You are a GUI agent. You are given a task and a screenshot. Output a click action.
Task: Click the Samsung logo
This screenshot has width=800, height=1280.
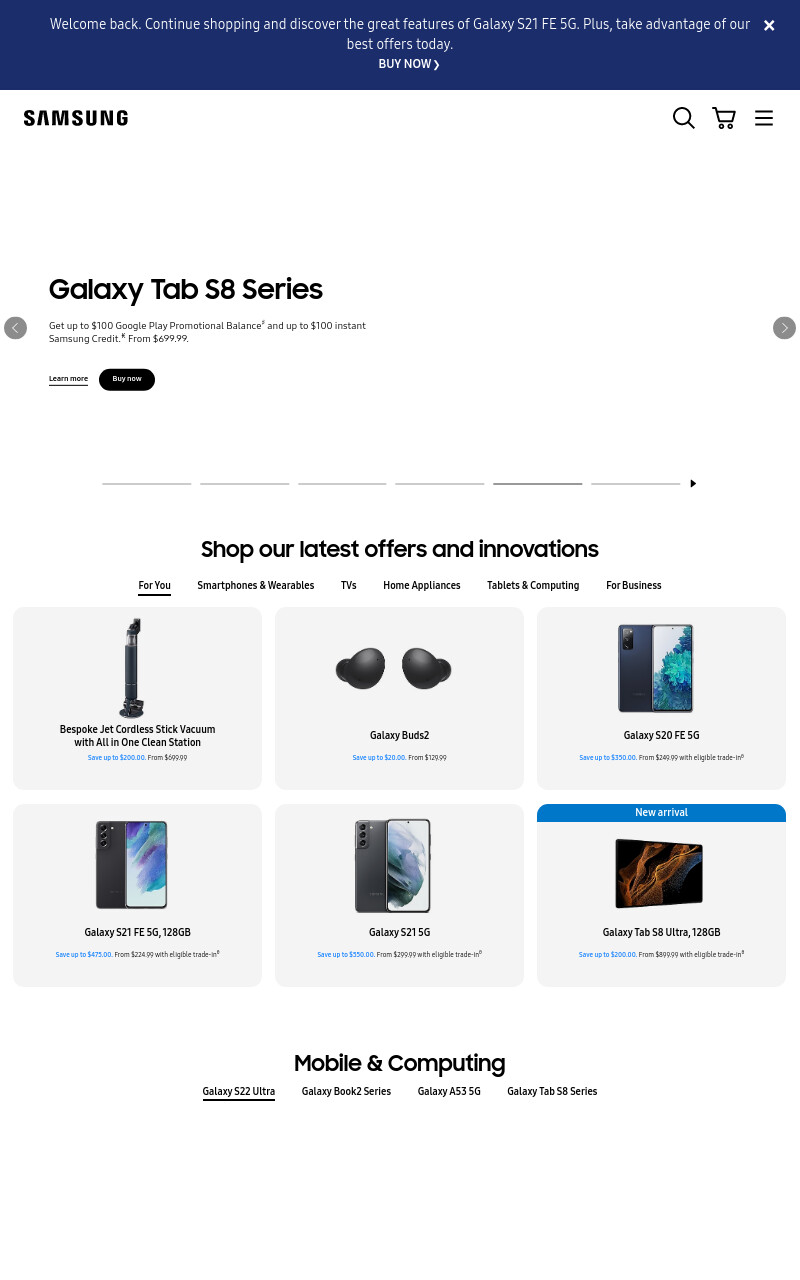(x=76, y=118)
